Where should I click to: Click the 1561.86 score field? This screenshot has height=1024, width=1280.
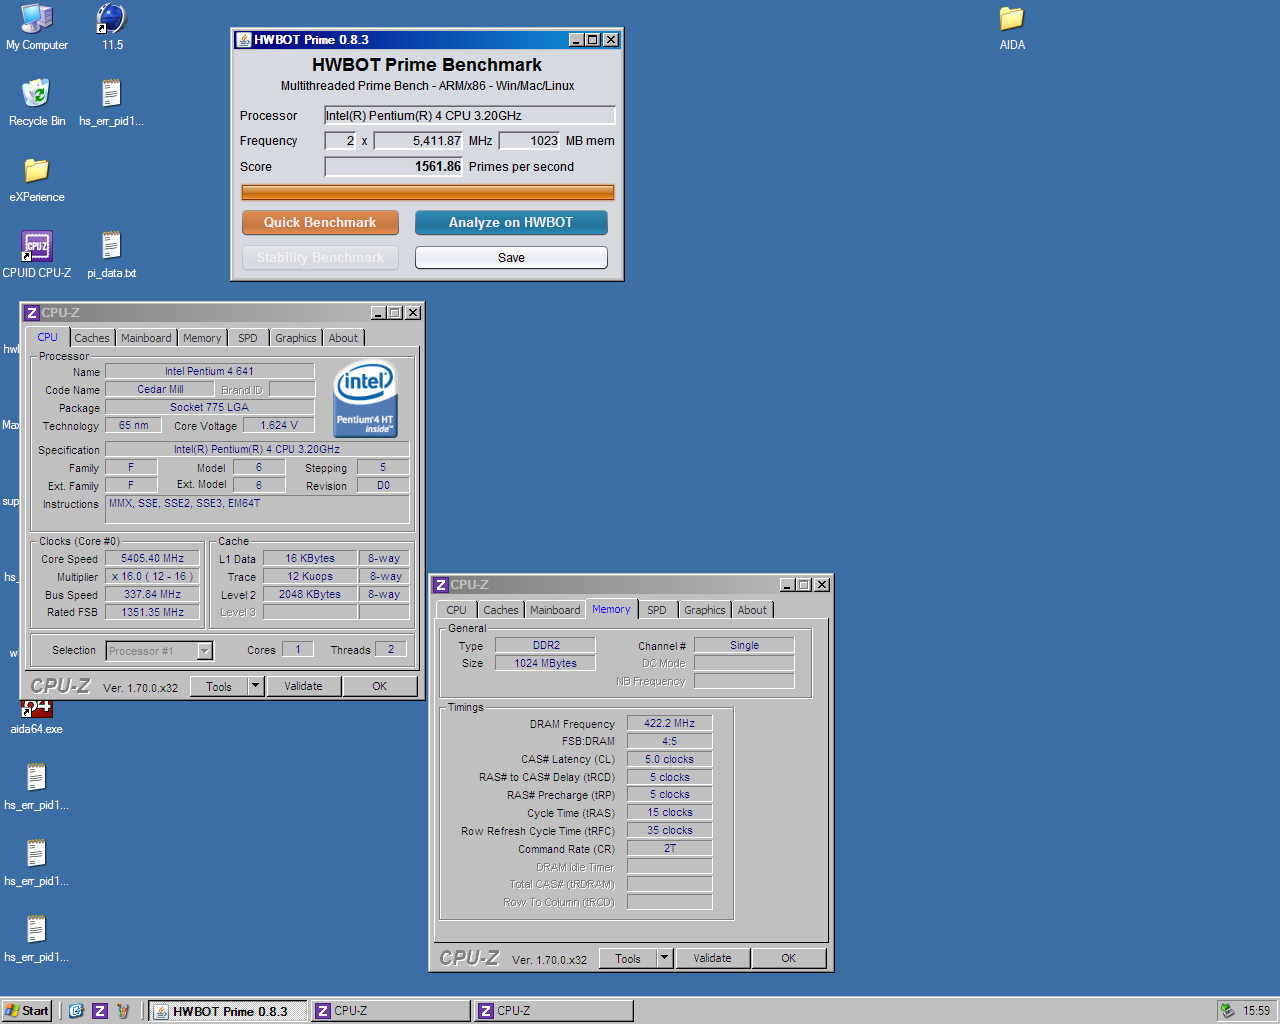pos(394,167)
